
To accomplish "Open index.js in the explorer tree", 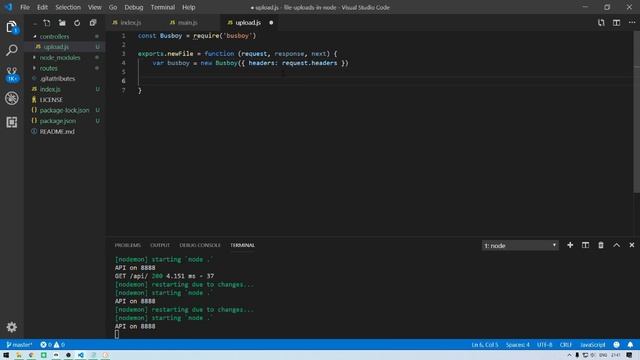I will point(50,89).
